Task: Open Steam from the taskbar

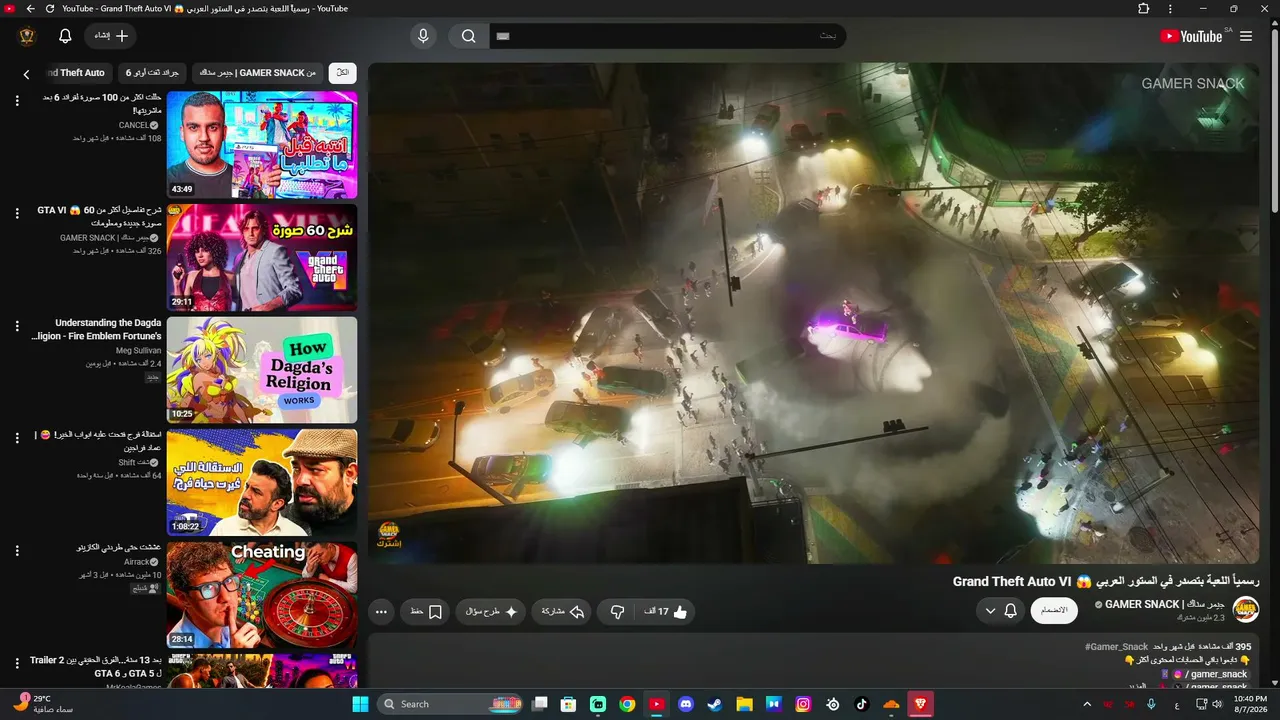Action: 715,704
